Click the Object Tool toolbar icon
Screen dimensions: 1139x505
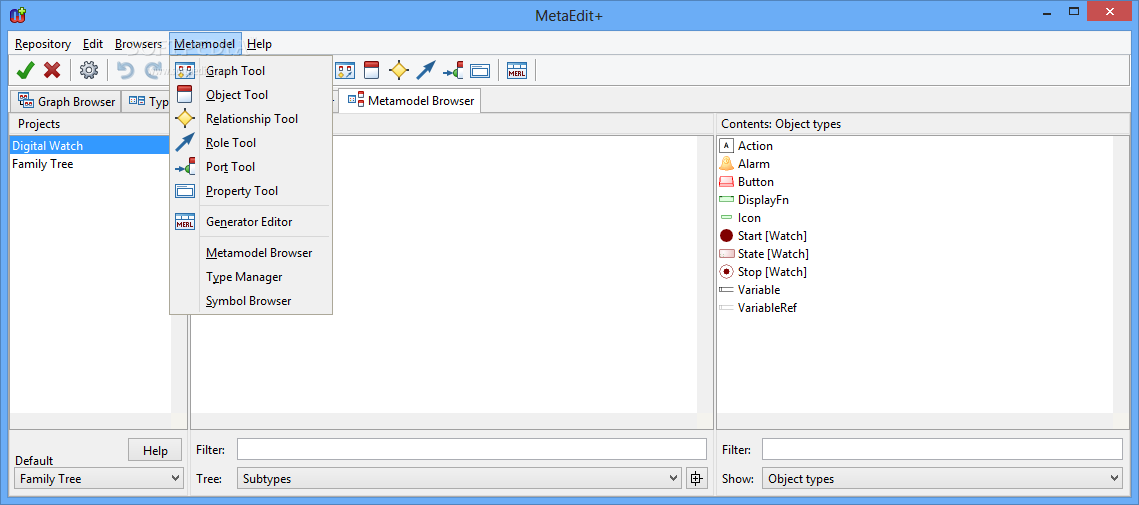tap(371, 70)
